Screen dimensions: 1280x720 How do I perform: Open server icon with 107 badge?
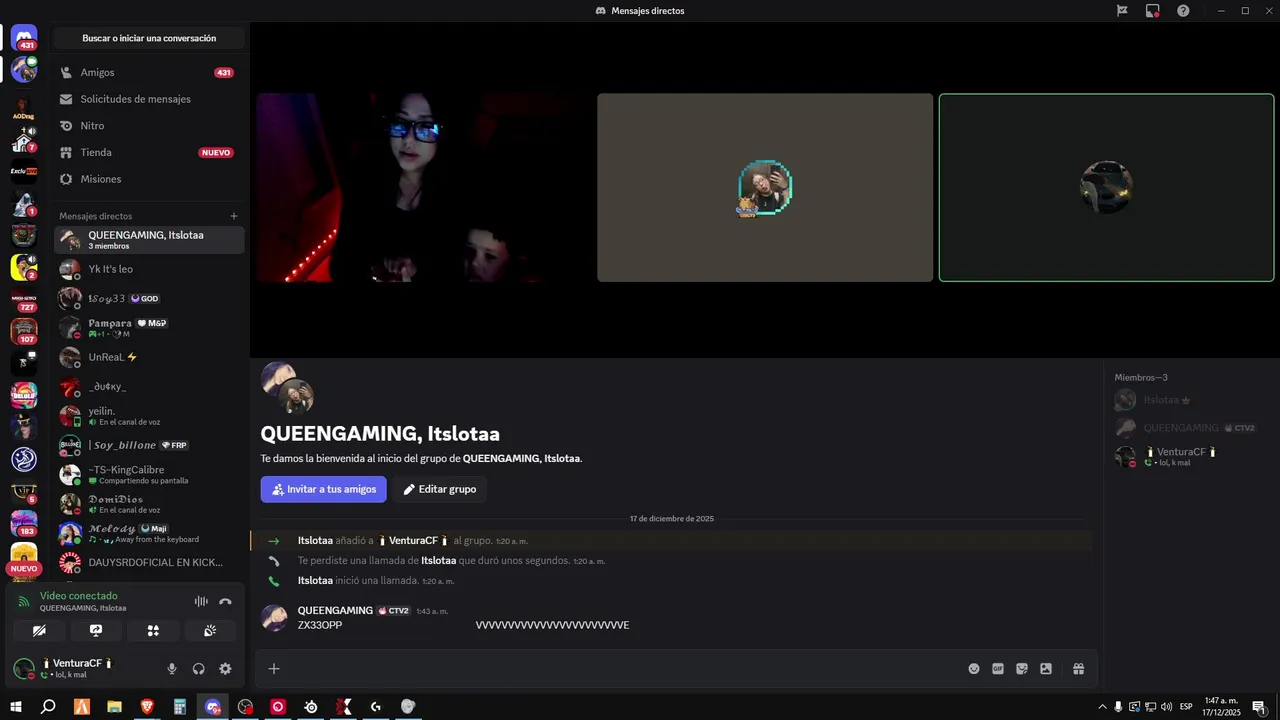click(x=24, y=331)
